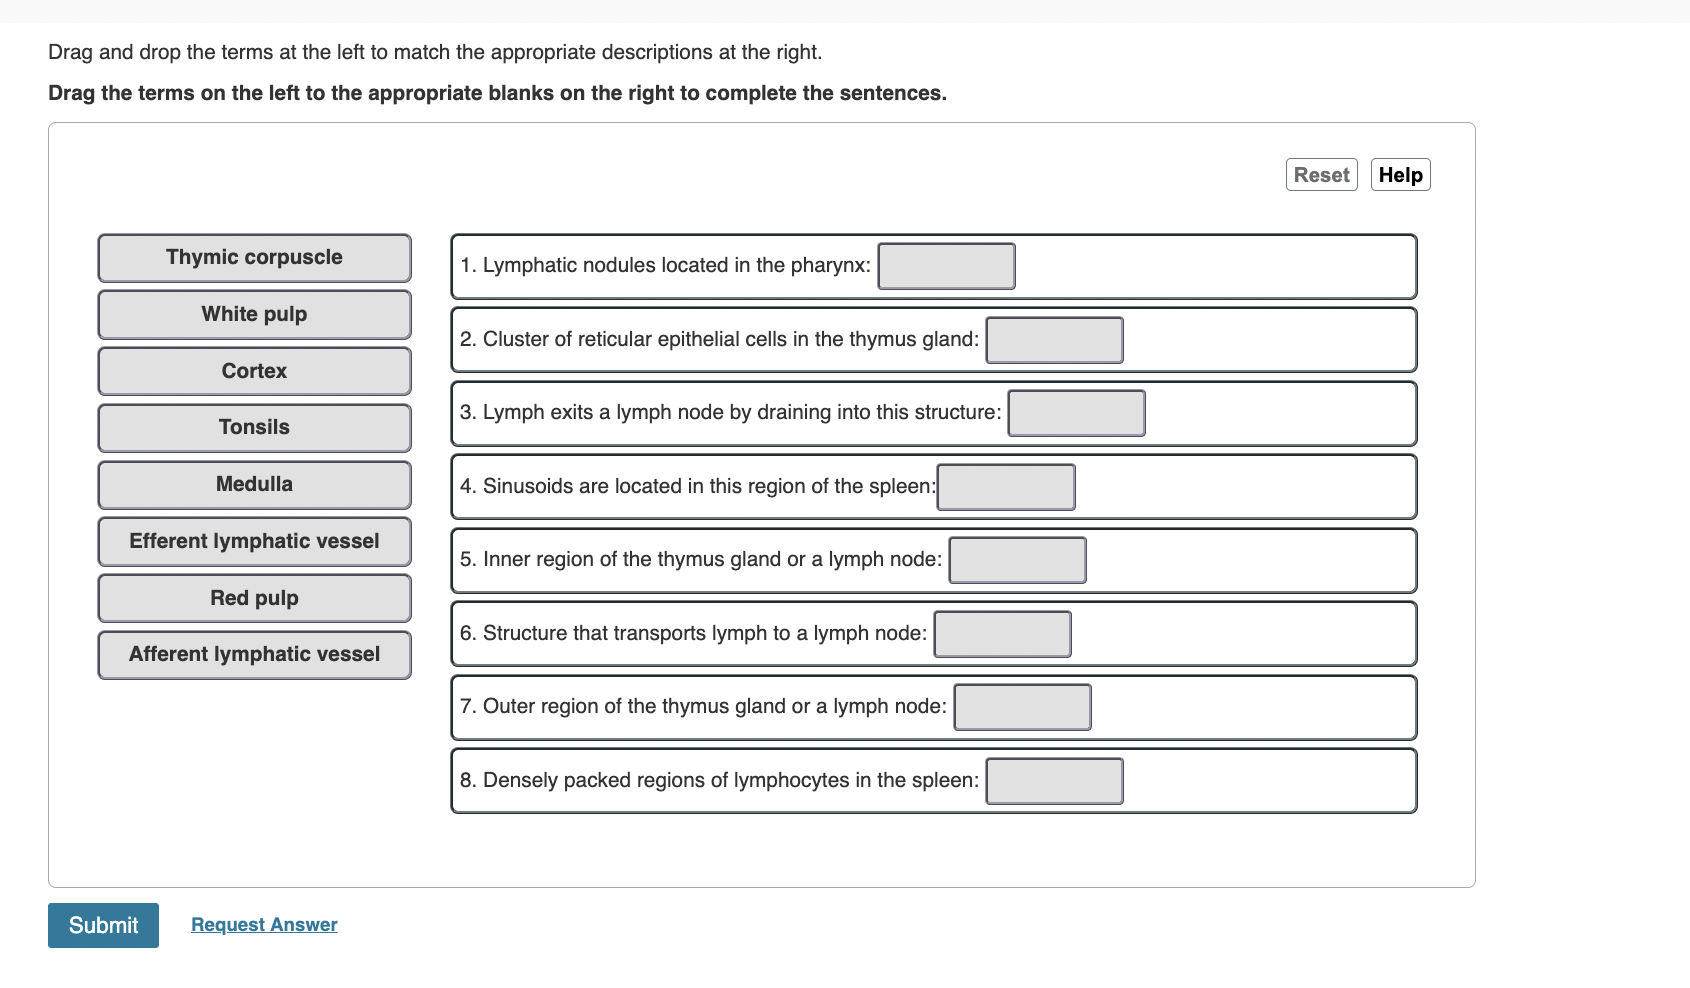This screenshot has width=1690, height=988.
Task: Click the blank for outer thymus region
Action: click(x=1022, y=706)
